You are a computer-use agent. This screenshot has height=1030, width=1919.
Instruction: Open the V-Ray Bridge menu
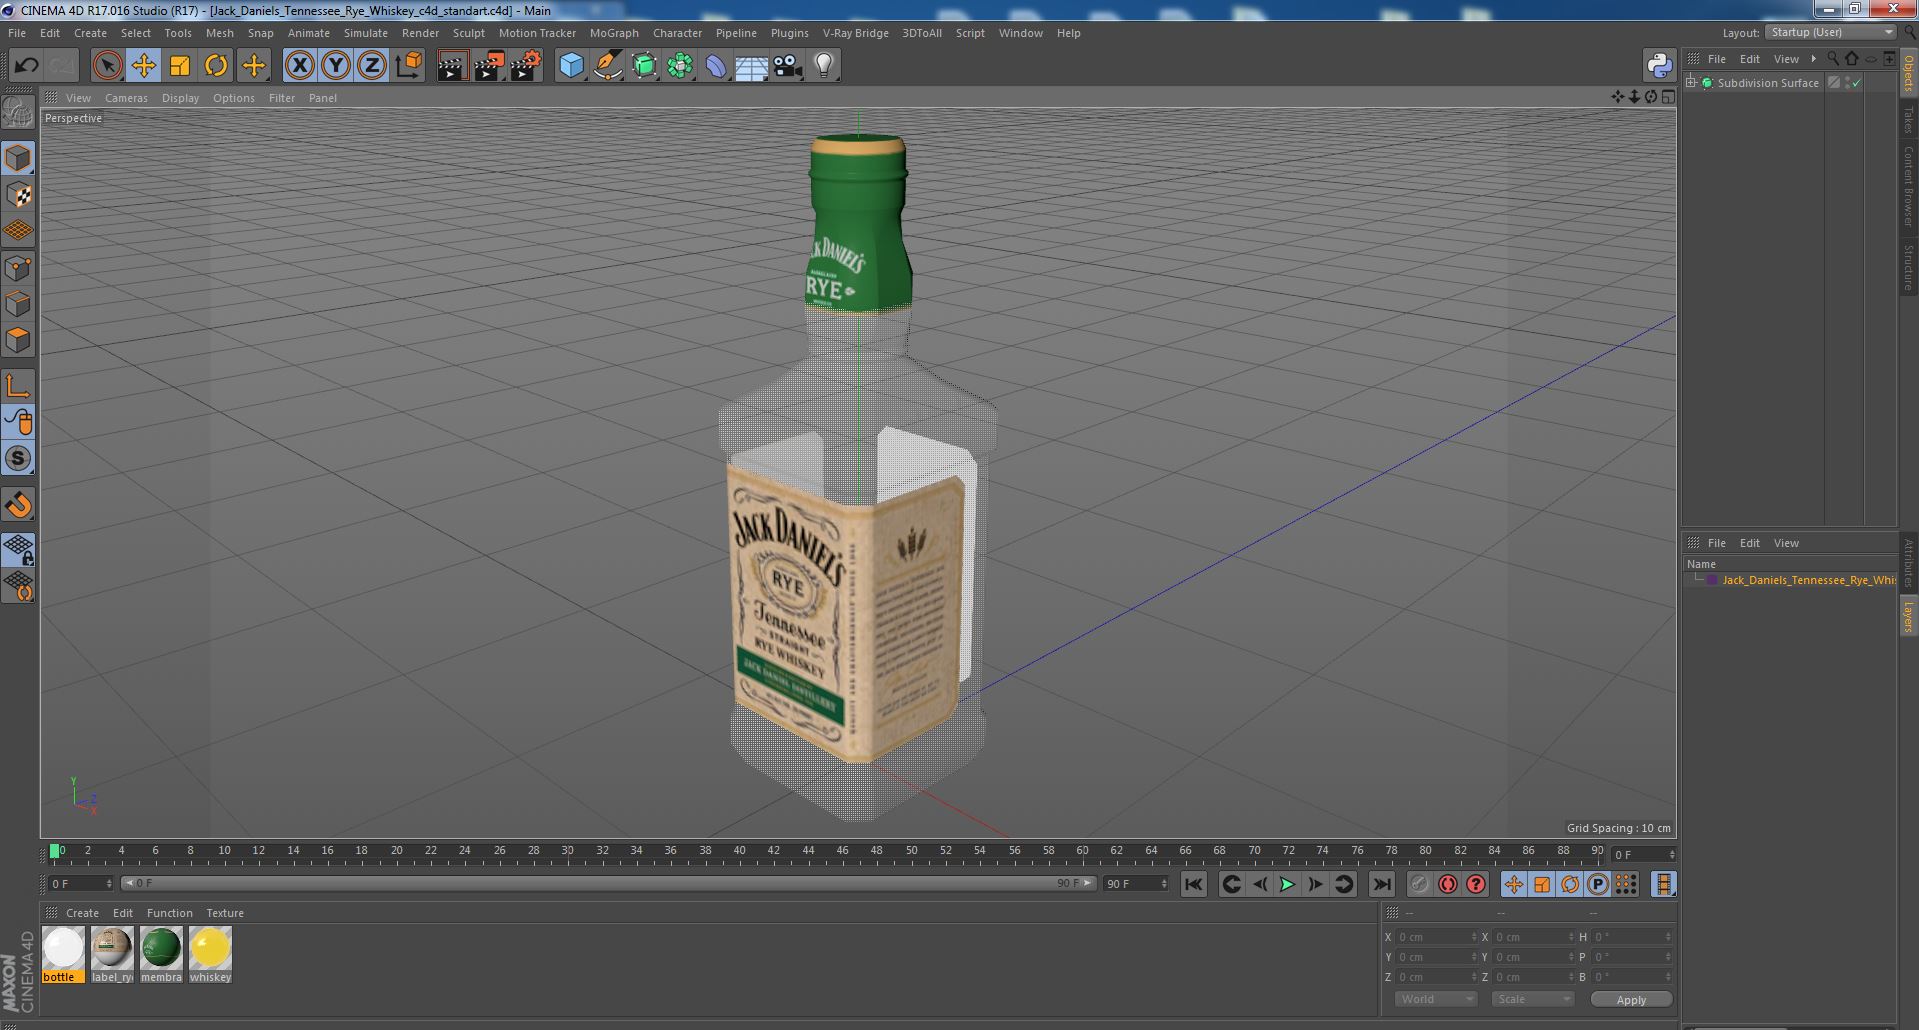(855, 33)
